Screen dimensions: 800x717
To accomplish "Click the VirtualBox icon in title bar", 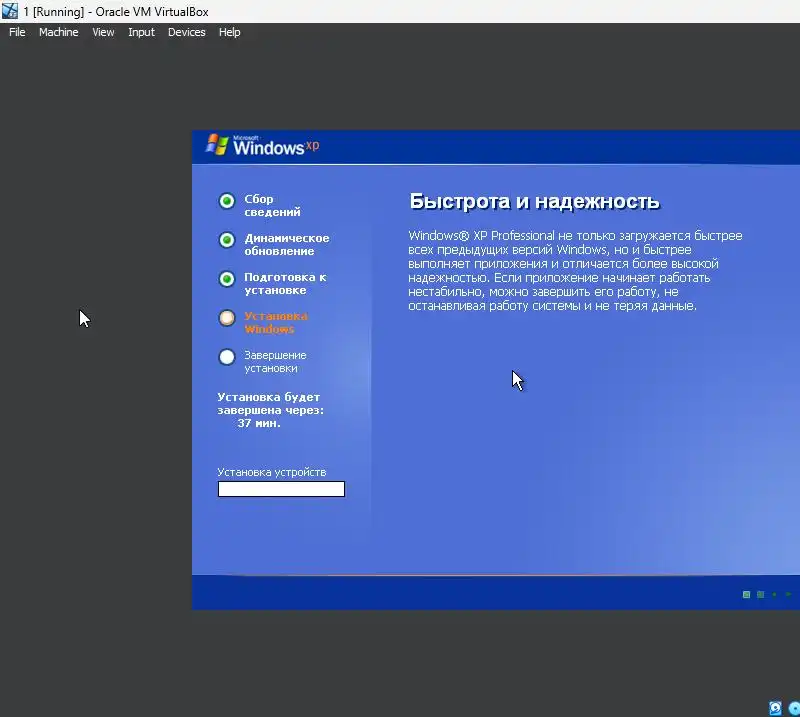I will (x=10, y=11).
